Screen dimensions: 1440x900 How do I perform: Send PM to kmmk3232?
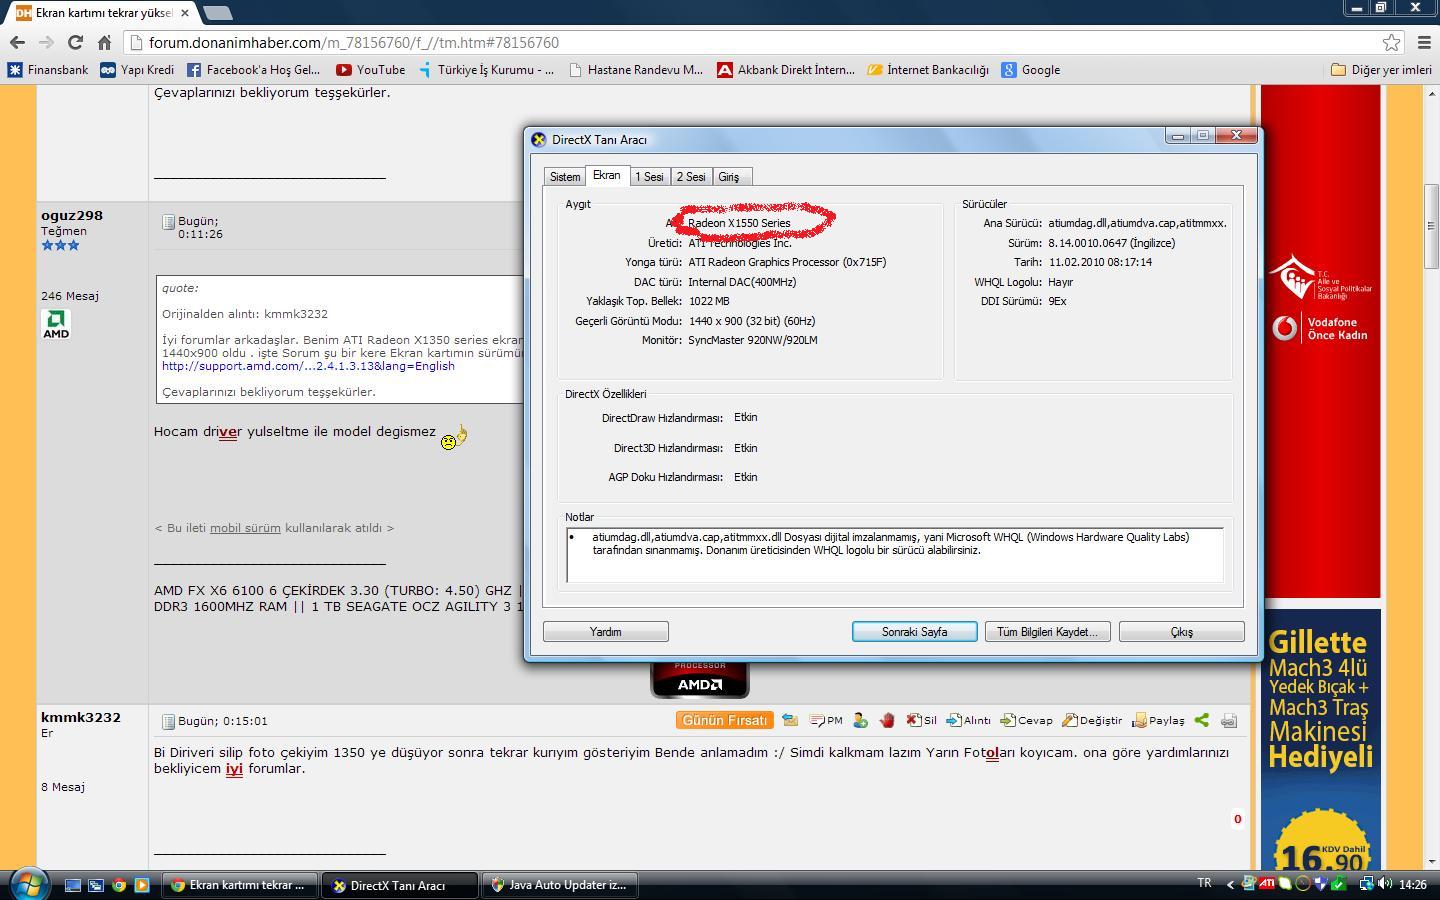click(826, 720)
